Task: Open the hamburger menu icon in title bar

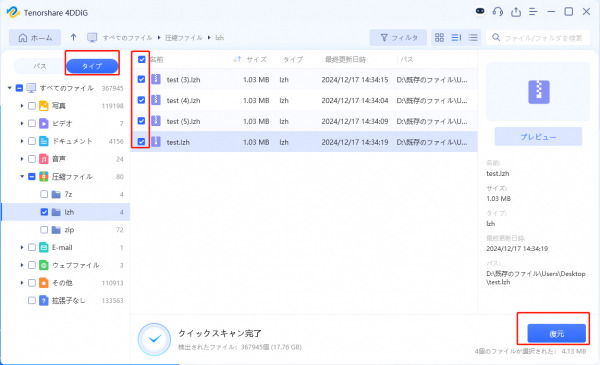Action: click(x=533, y=12)
